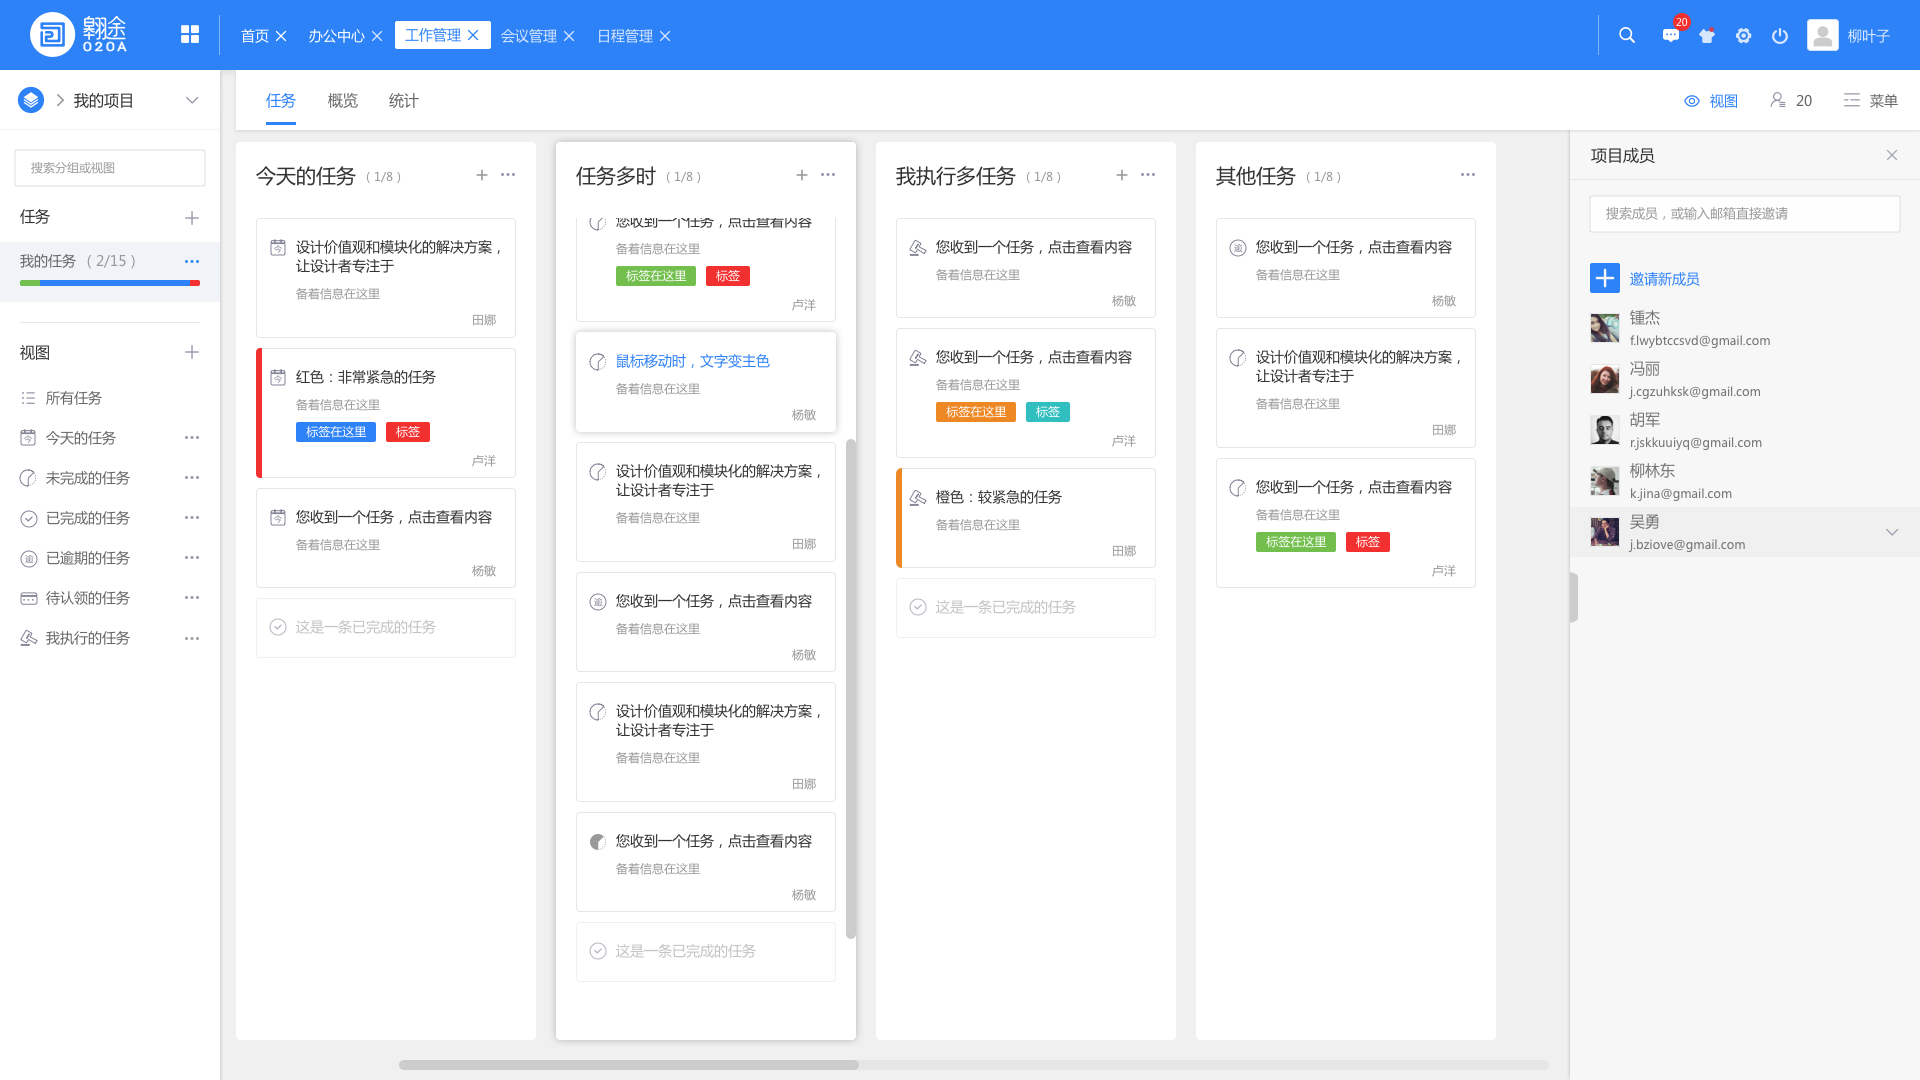The width and height of the screenshot is (1920, 1080).
Task: Open the search icon in top bar
Action: point(1626,35)
